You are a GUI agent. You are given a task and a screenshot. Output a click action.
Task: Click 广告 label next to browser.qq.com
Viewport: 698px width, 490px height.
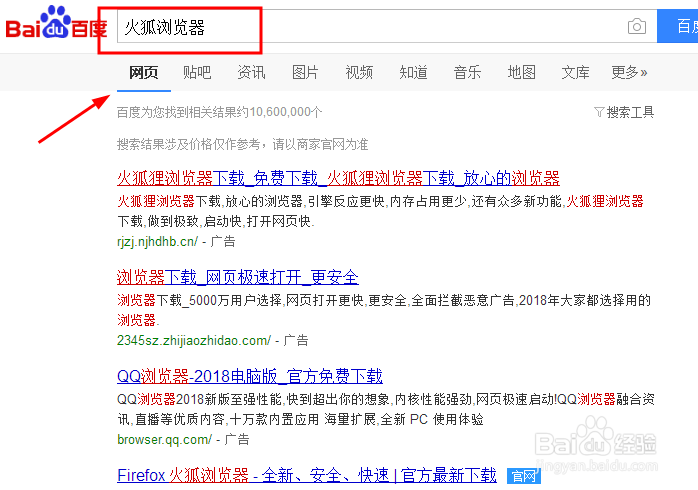237,440
